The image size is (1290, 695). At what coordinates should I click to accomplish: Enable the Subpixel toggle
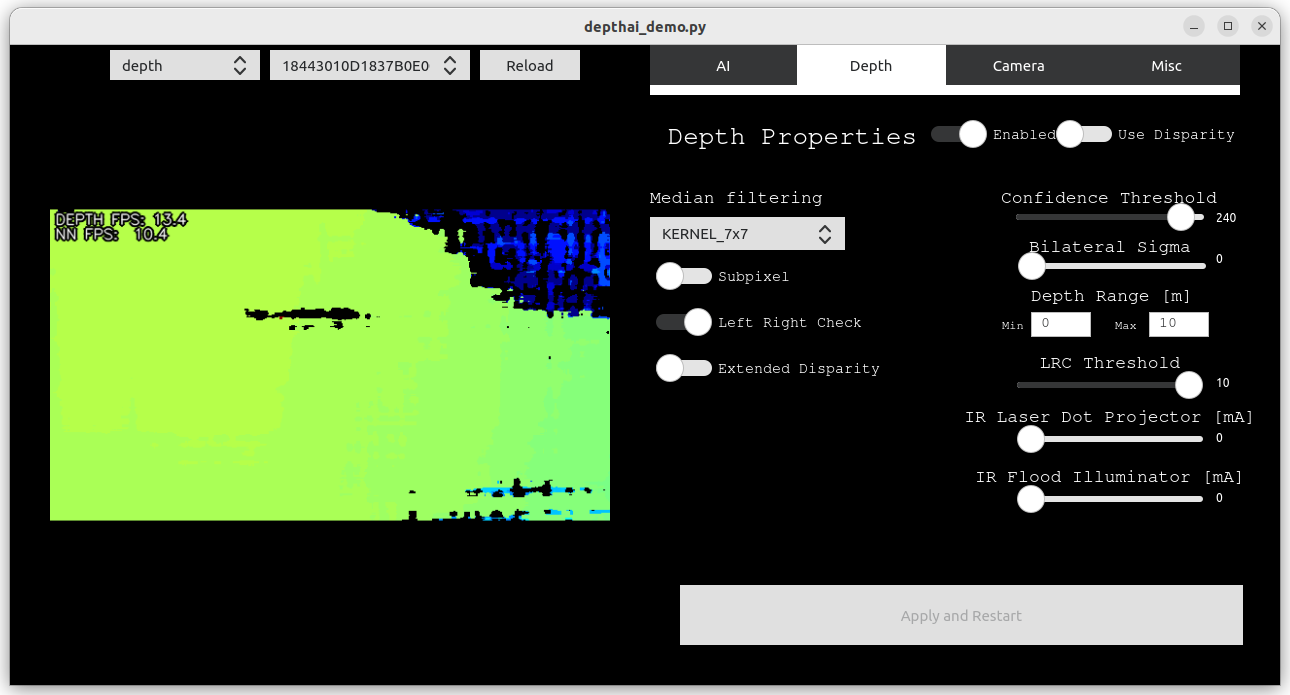click(x=684, y=276)
